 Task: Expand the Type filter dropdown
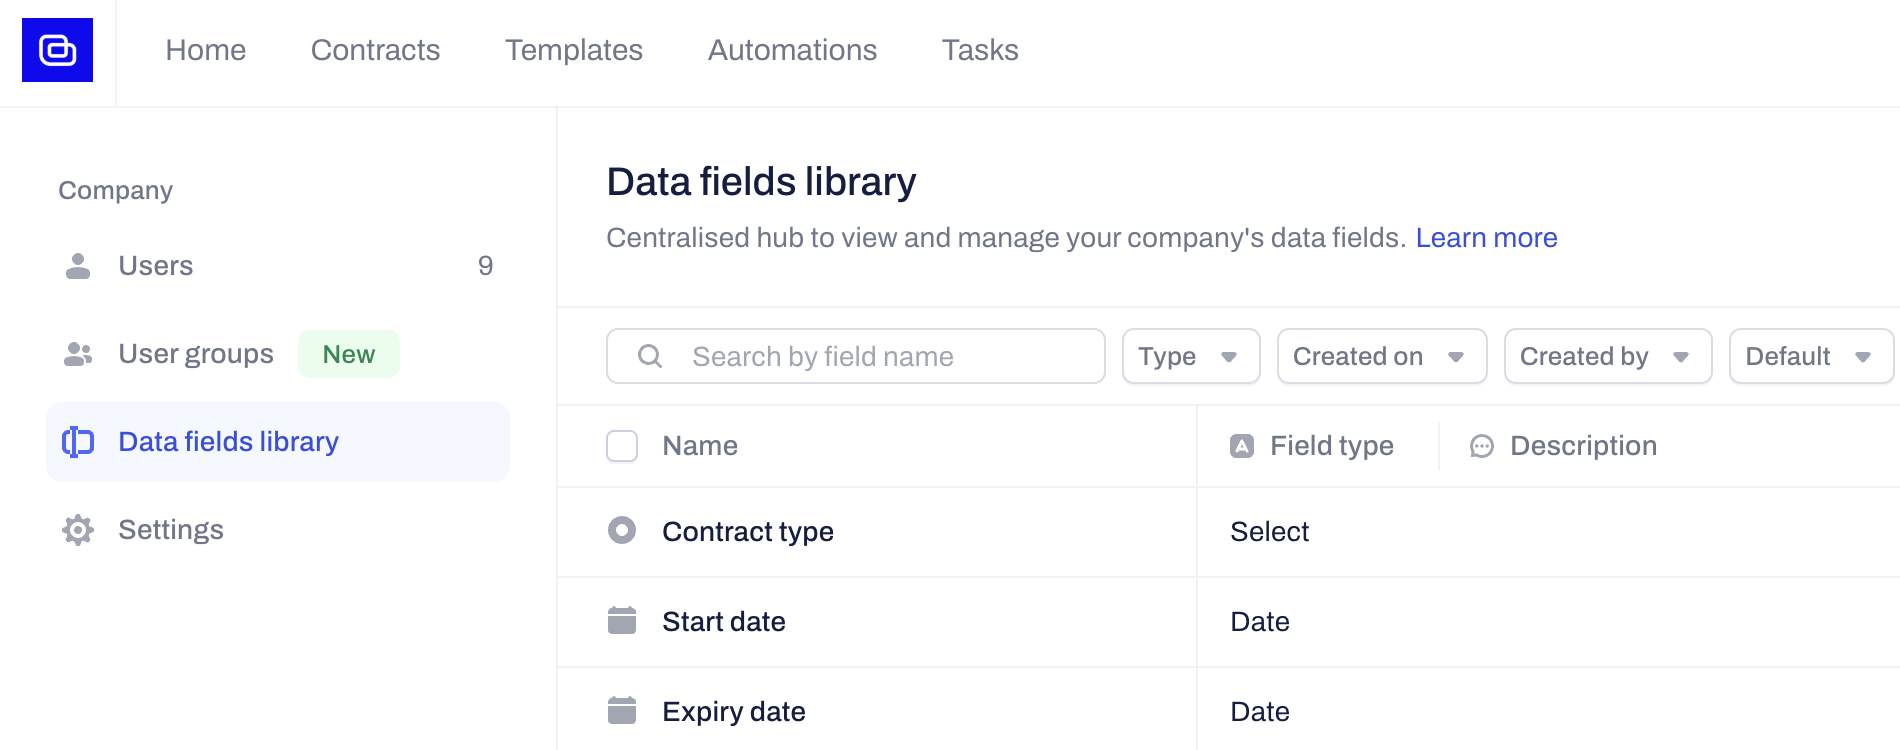click(1190, 356)
